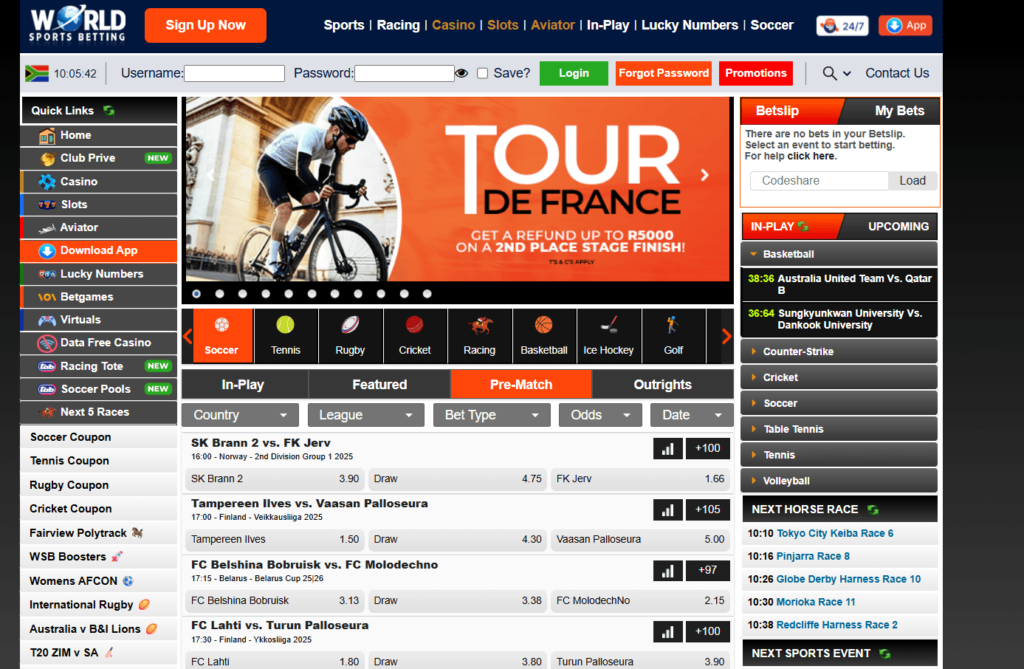Click the Forgot Password button
The height and width of the screenshot is (669, 1024).
(664, 73)
